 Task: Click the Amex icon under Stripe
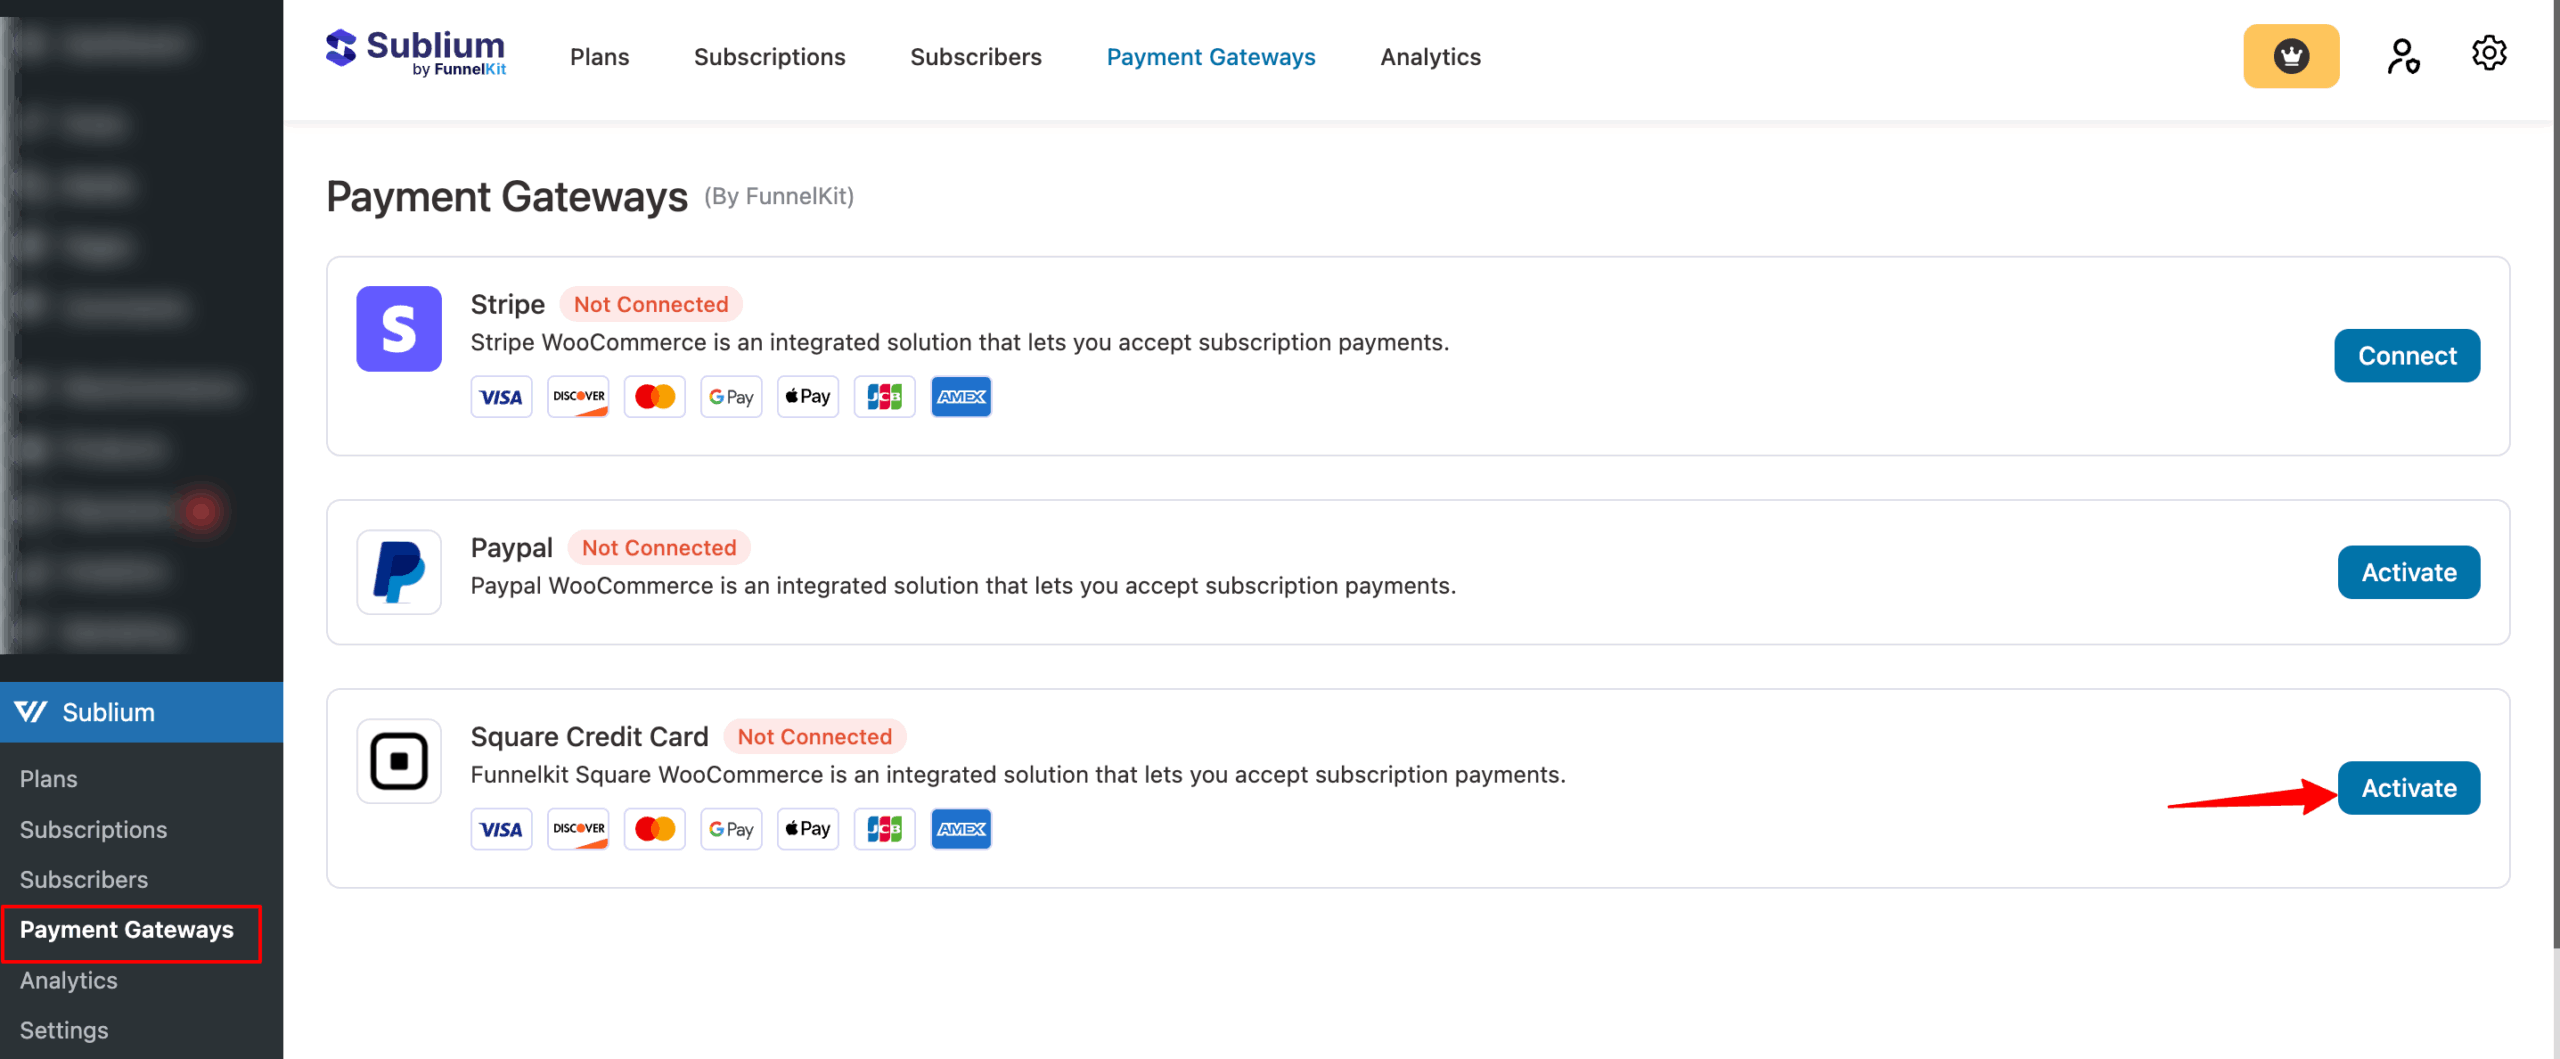(961, 397)
